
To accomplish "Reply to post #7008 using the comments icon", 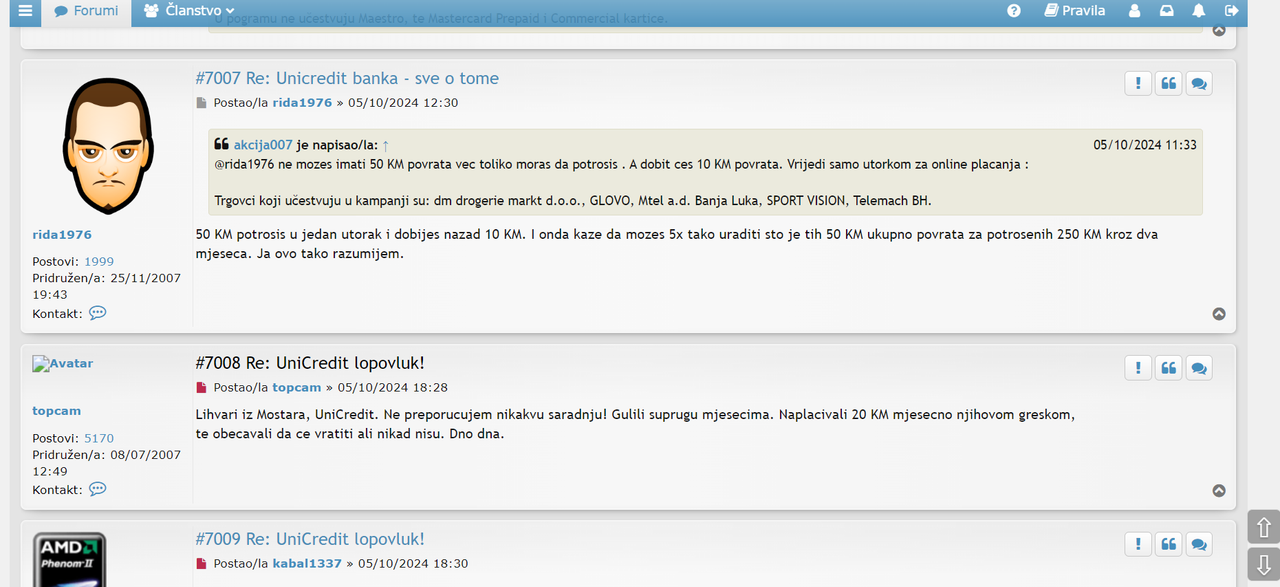I will pos(1199,368).
